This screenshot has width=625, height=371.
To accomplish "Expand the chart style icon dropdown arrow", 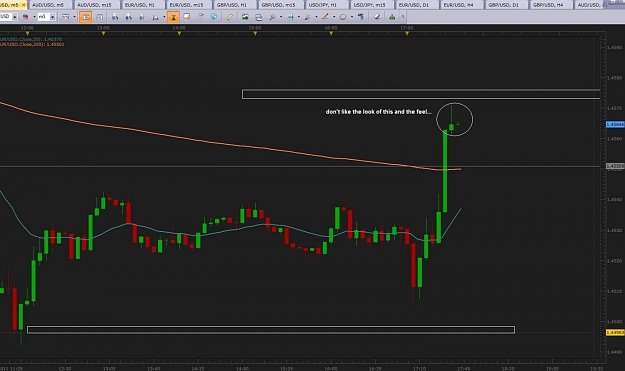I will (x=34, y=17).
